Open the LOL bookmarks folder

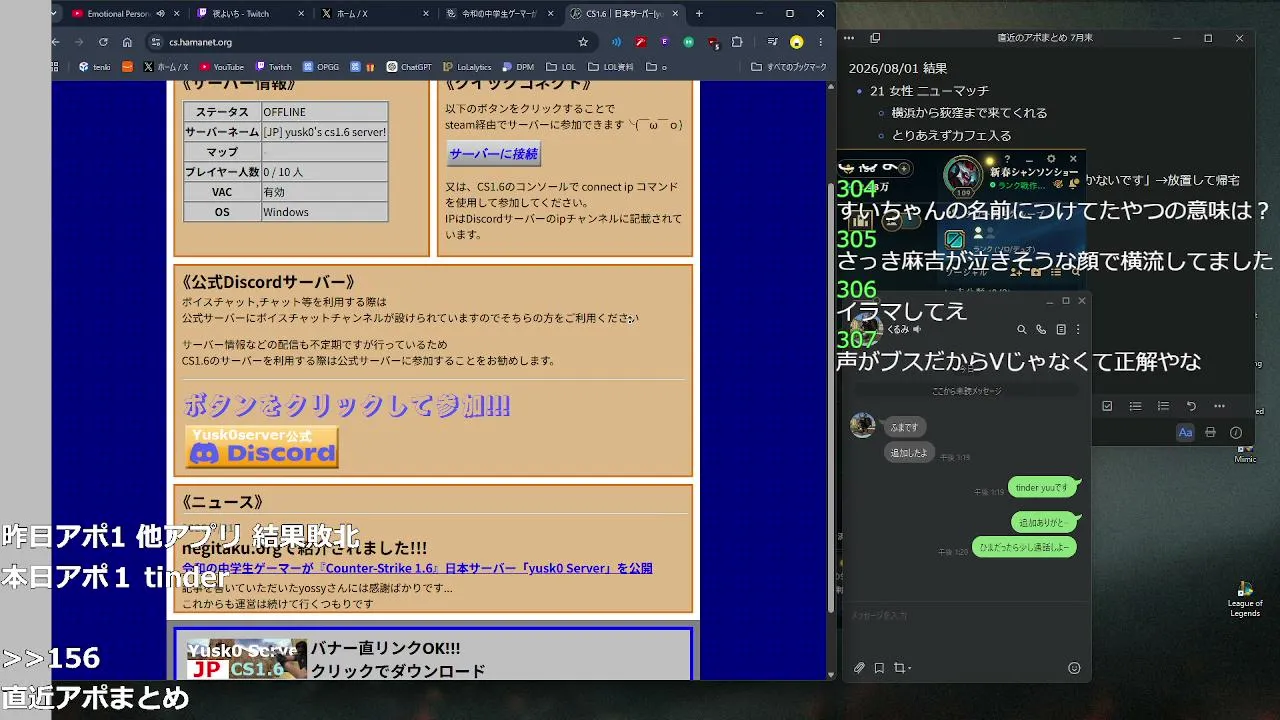click(x=561, y=67)
